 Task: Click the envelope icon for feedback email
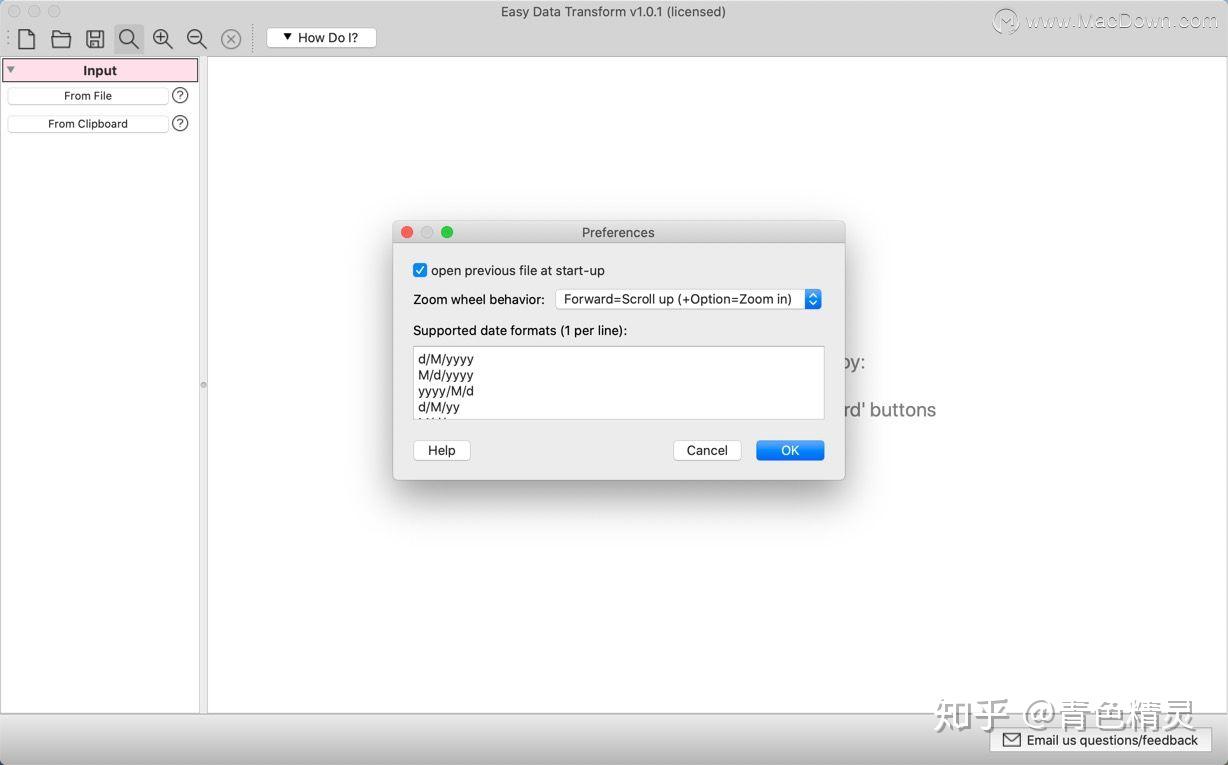pyautogui.click(x=1013, y=740)
